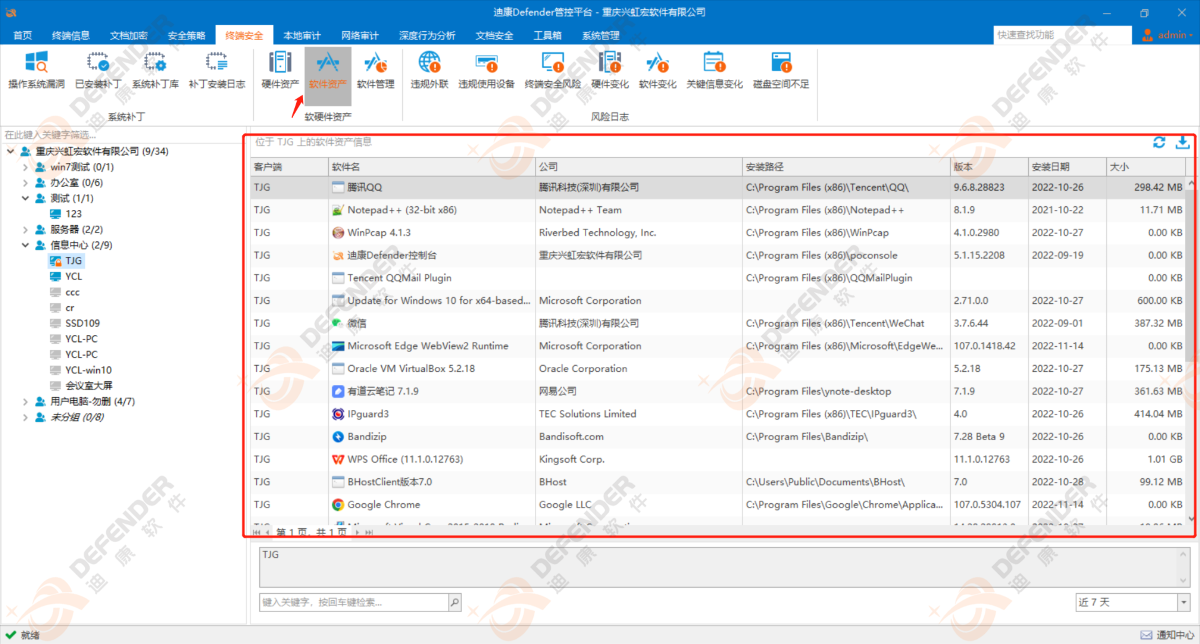Open the 操作系统漏洞 ribbon icon

click(37, 69)
